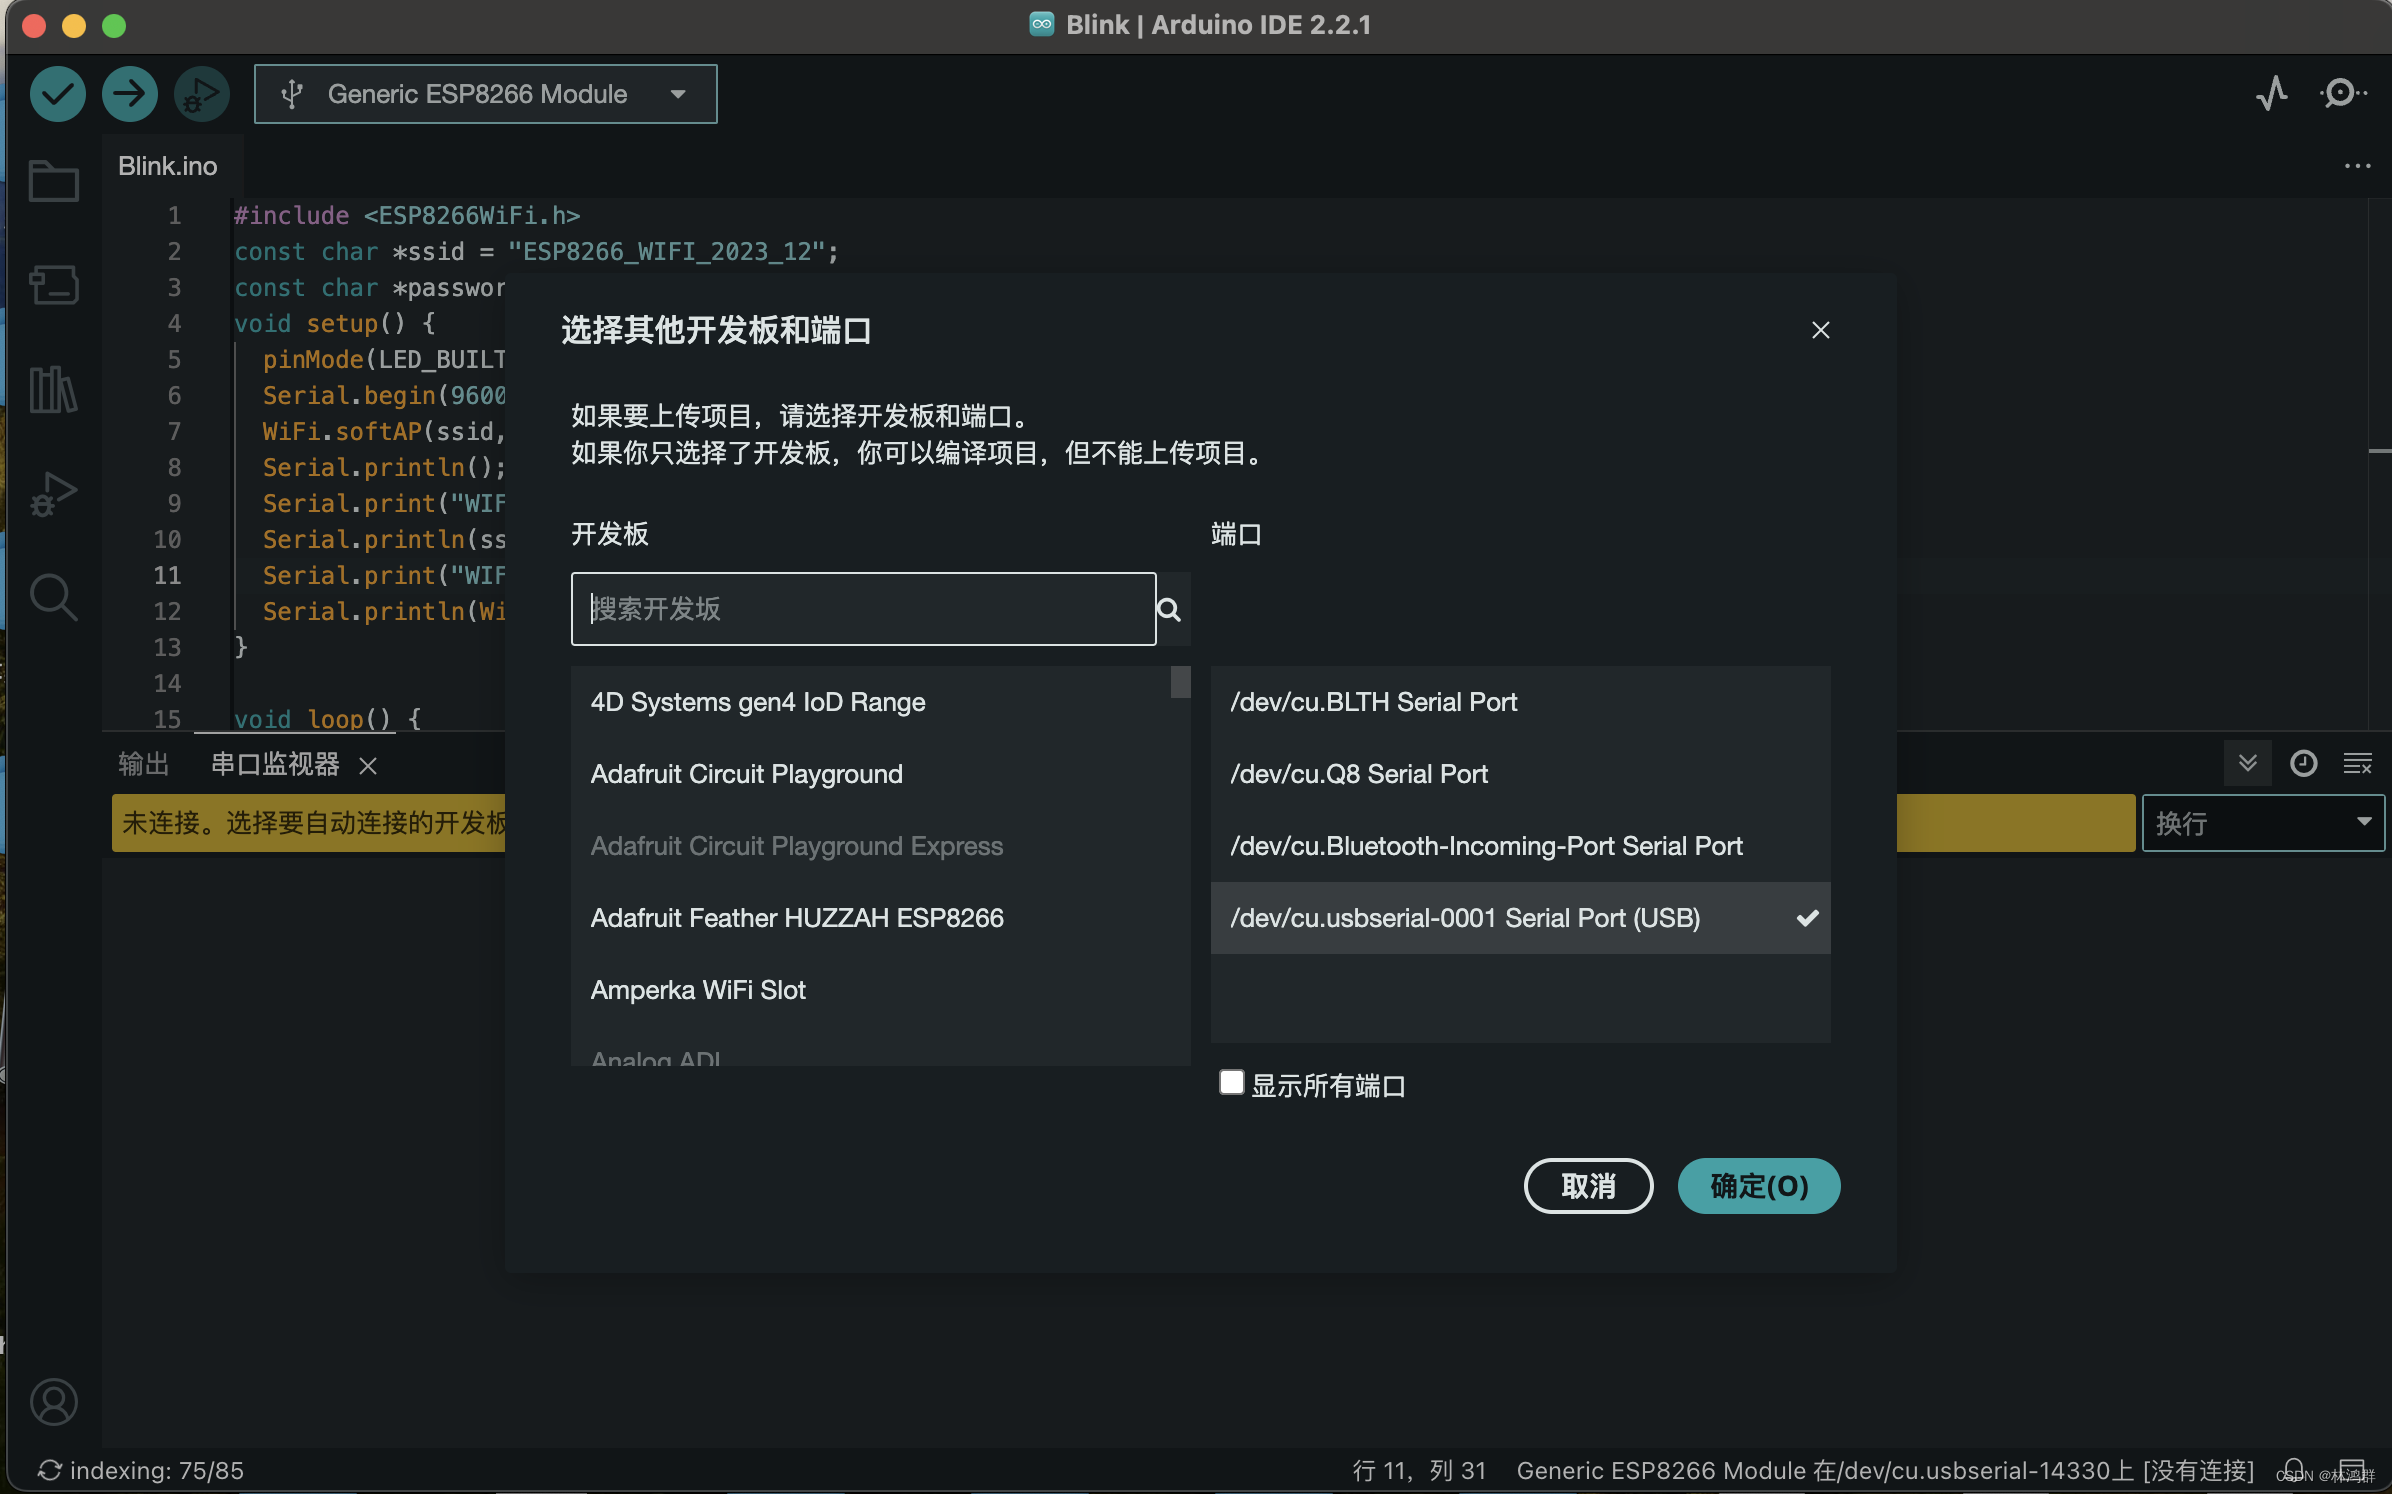Open the Sketchbook folder sidebar icon
The height and width of the screenshot is (1494, 2392).
pos(54,181)
